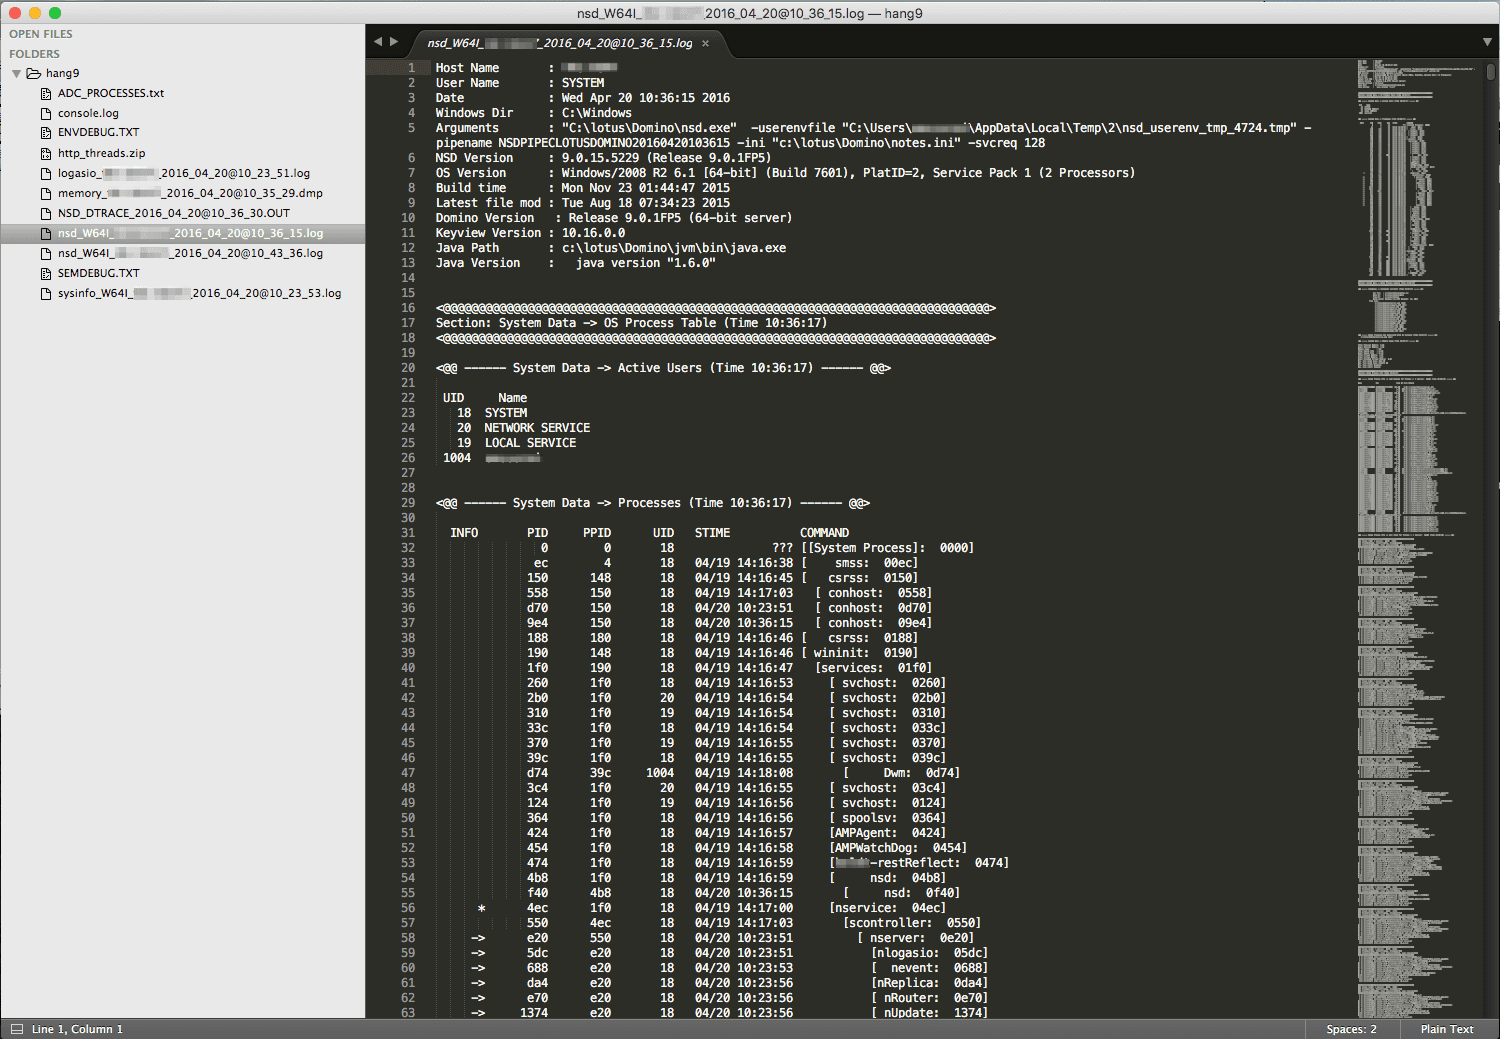Viewport: 1500px width, 1039px height.
Task: Click the vertical scrollbar handle
Action: 1491,71
